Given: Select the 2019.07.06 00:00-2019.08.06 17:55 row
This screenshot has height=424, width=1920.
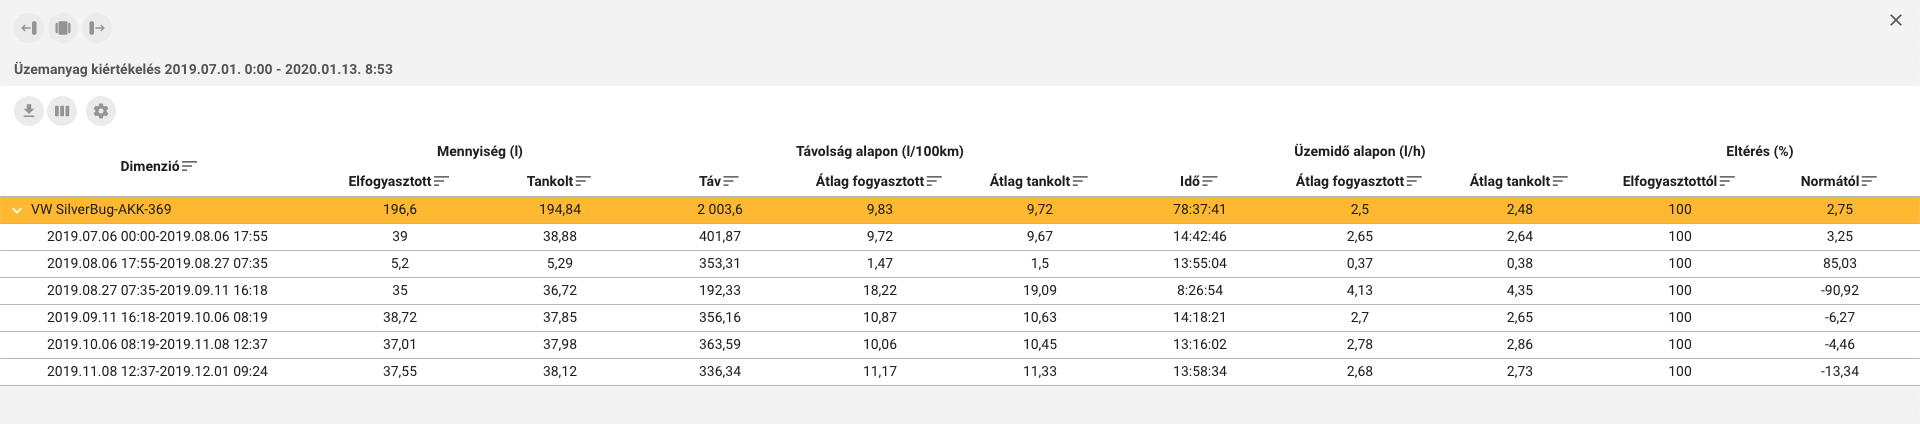Looking at the screenshot, I should pos(157,237).
